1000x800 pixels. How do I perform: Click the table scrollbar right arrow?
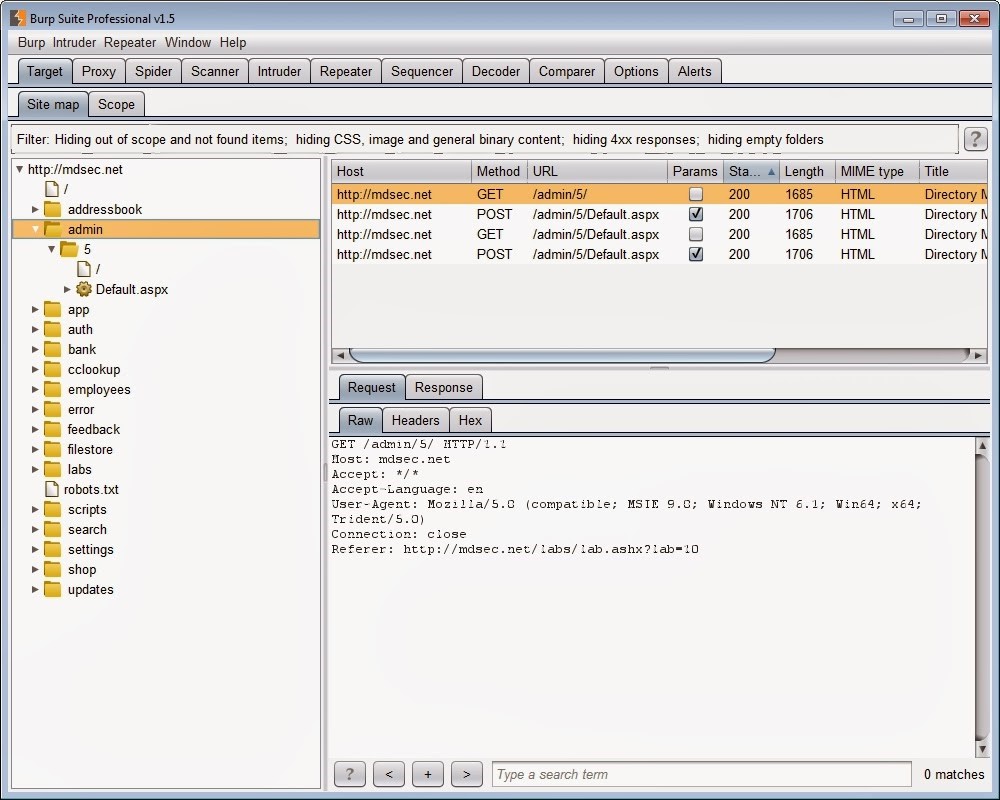(x=978, y=355)
